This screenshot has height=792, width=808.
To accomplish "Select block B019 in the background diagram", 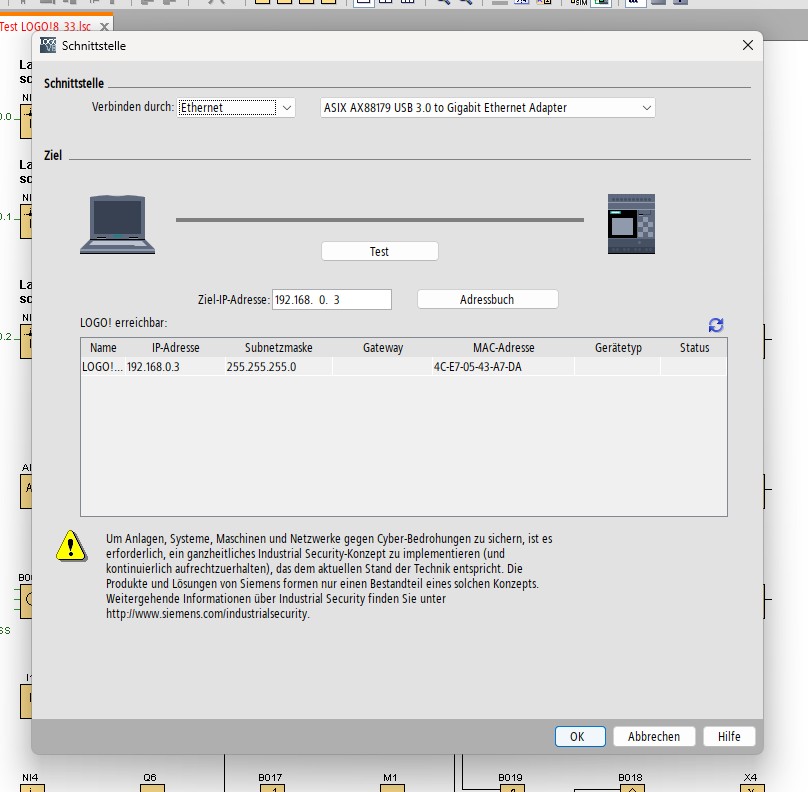I will 512,788.
